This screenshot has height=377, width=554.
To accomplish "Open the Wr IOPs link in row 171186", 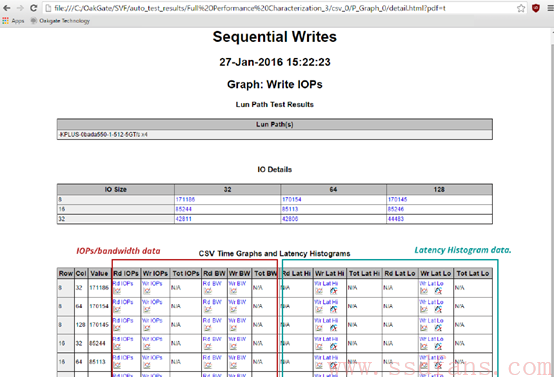I will 152,283.
